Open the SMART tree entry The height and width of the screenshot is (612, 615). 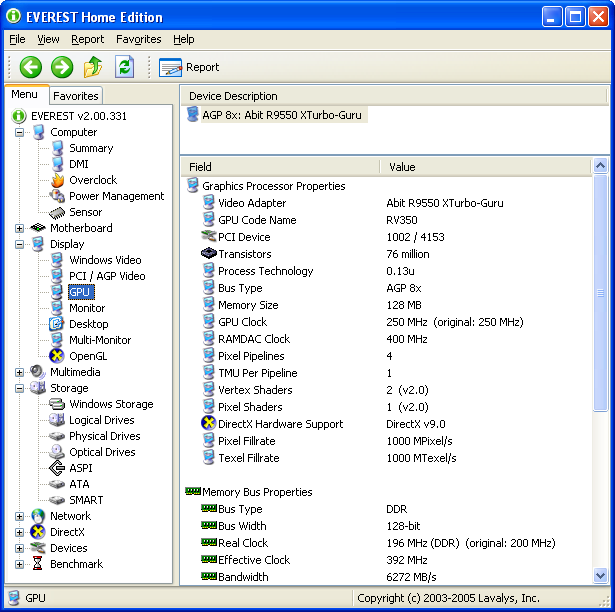[86, 500]
